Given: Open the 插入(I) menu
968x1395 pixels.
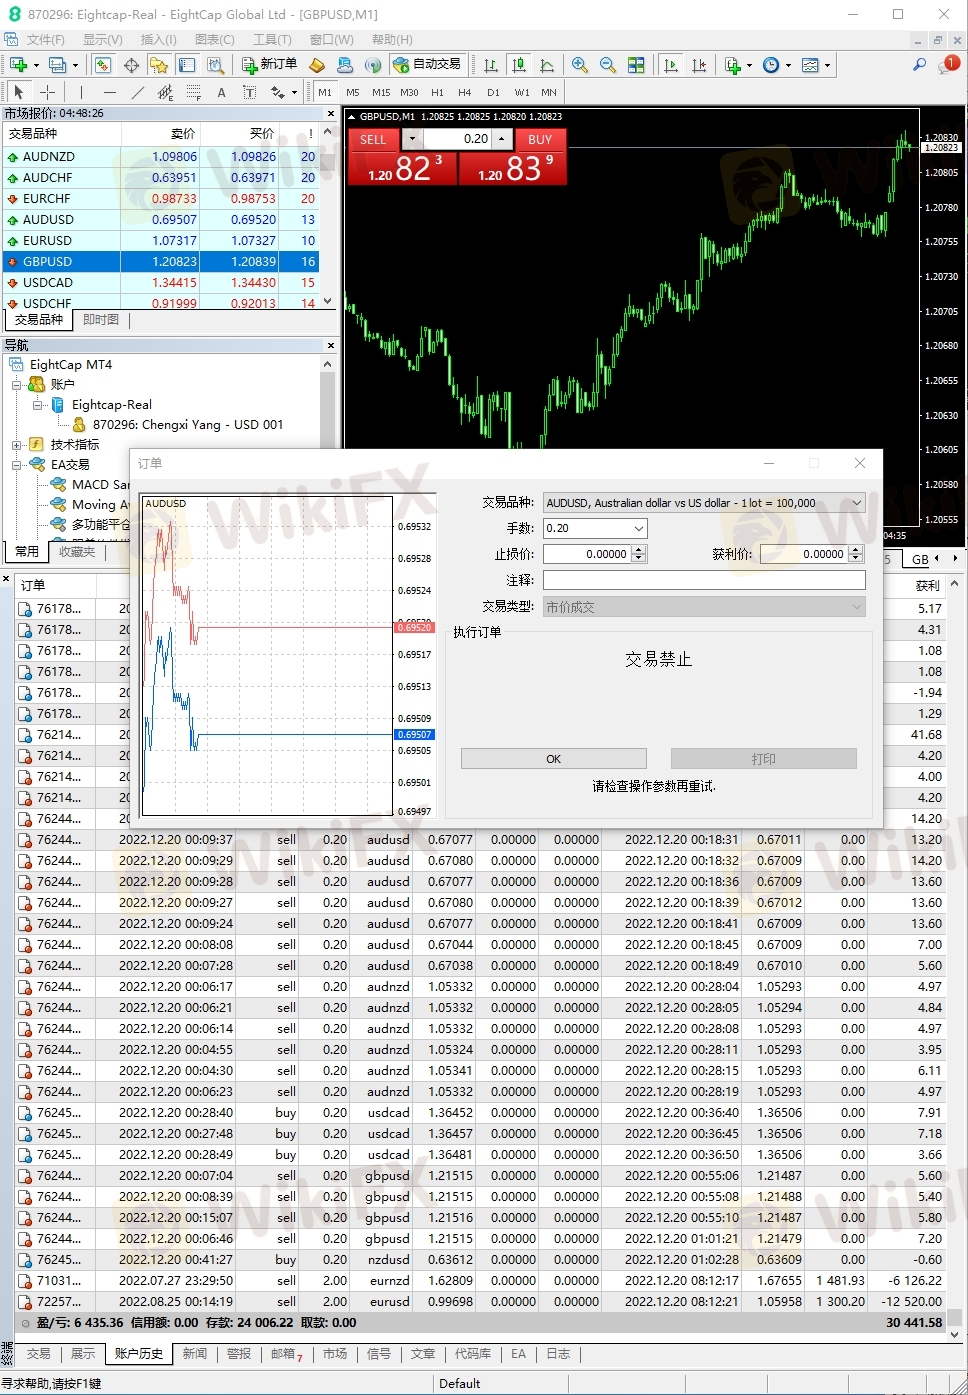Looking at the screenshot, I should pos(158,39).
